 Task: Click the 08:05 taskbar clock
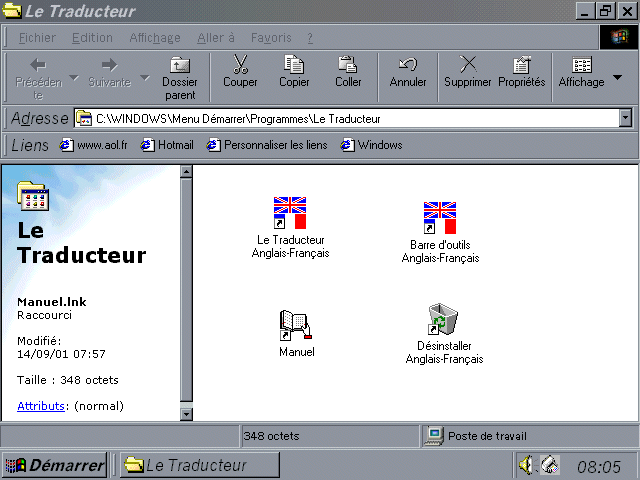[x=598, y=467]
